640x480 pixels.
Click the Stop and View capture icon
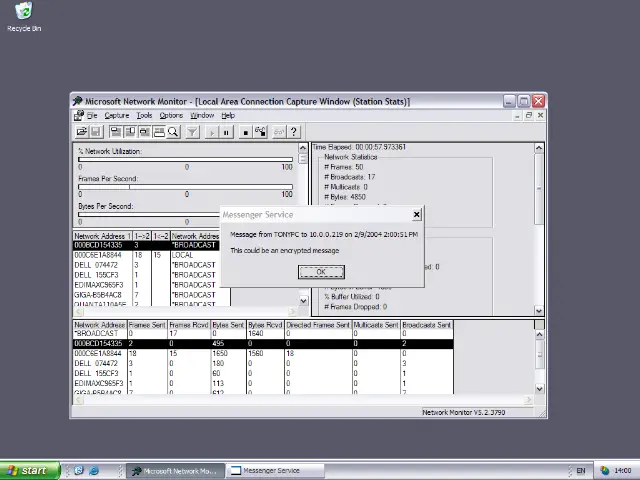pos(260,132)
